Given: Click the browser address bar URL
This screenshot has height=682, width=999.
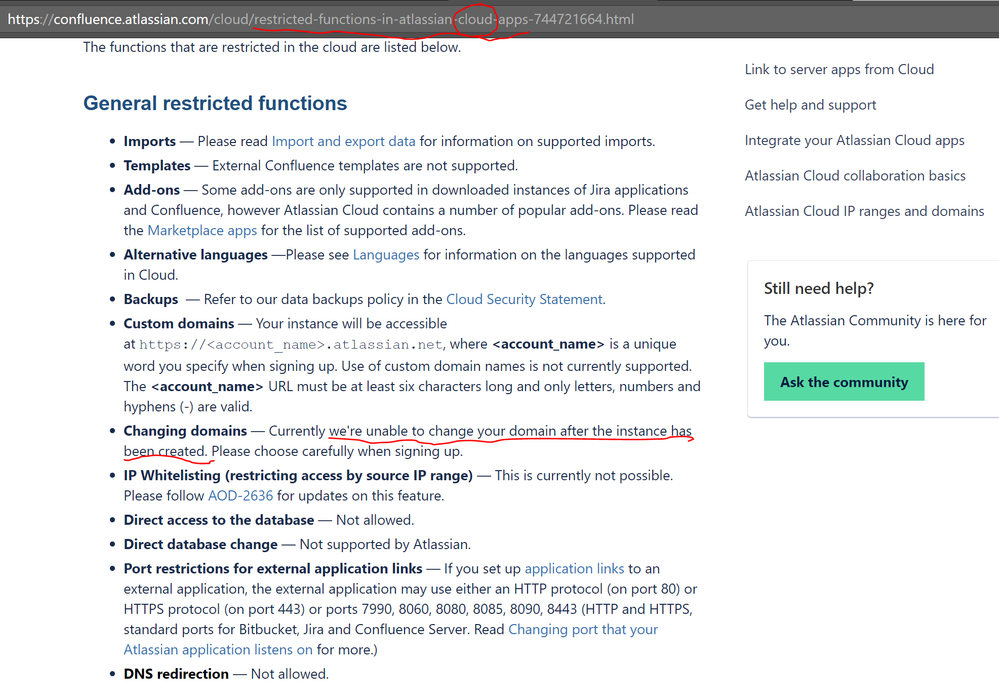Looking at the screenshot, I should coord(320,19).
